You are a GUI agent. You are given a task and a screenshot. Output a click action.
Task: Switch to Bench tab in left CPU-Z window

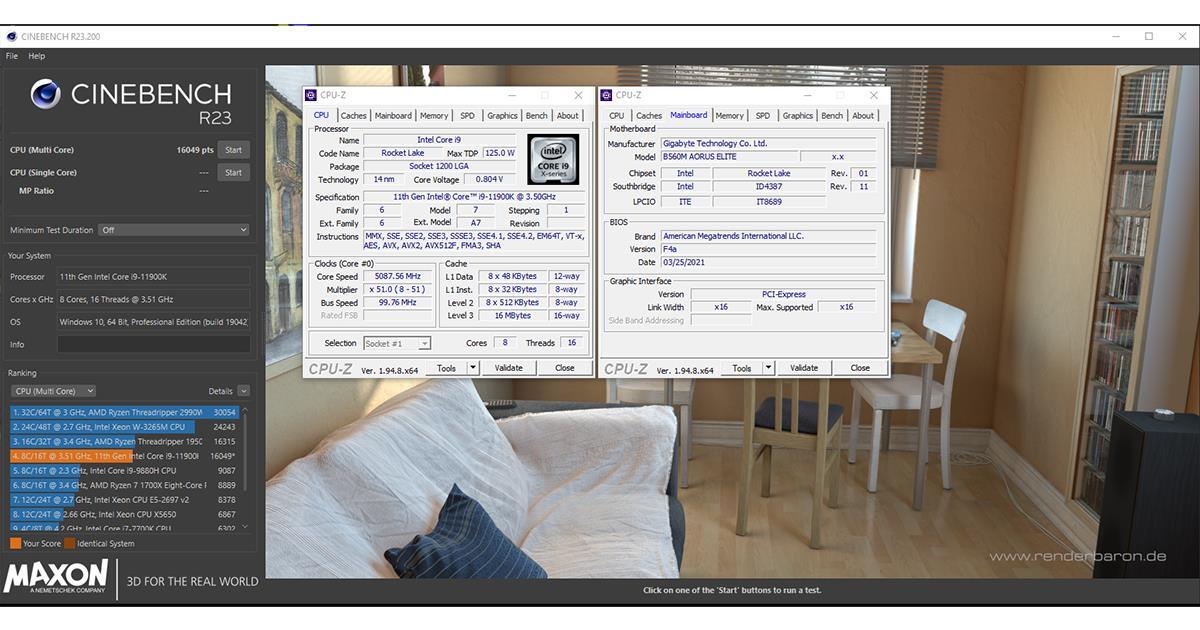coord(537,116)
